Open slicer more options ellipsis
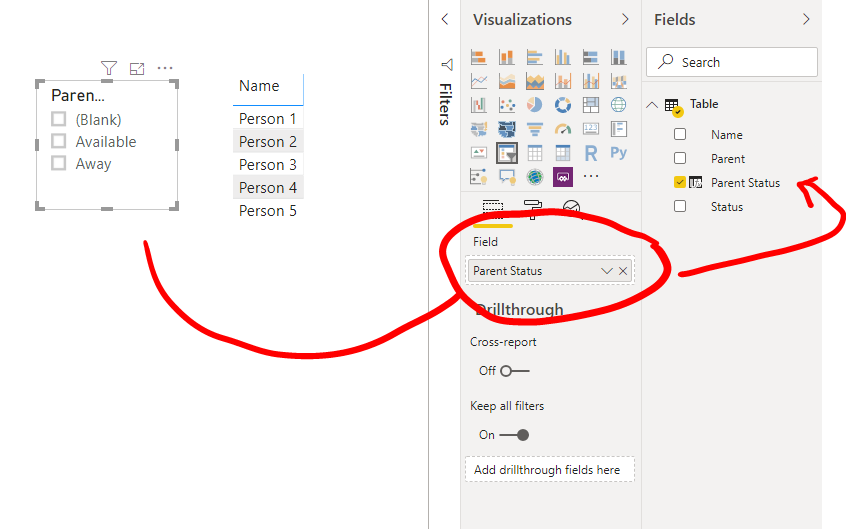This screenshot has height=529, width=846. click(165, 68)
